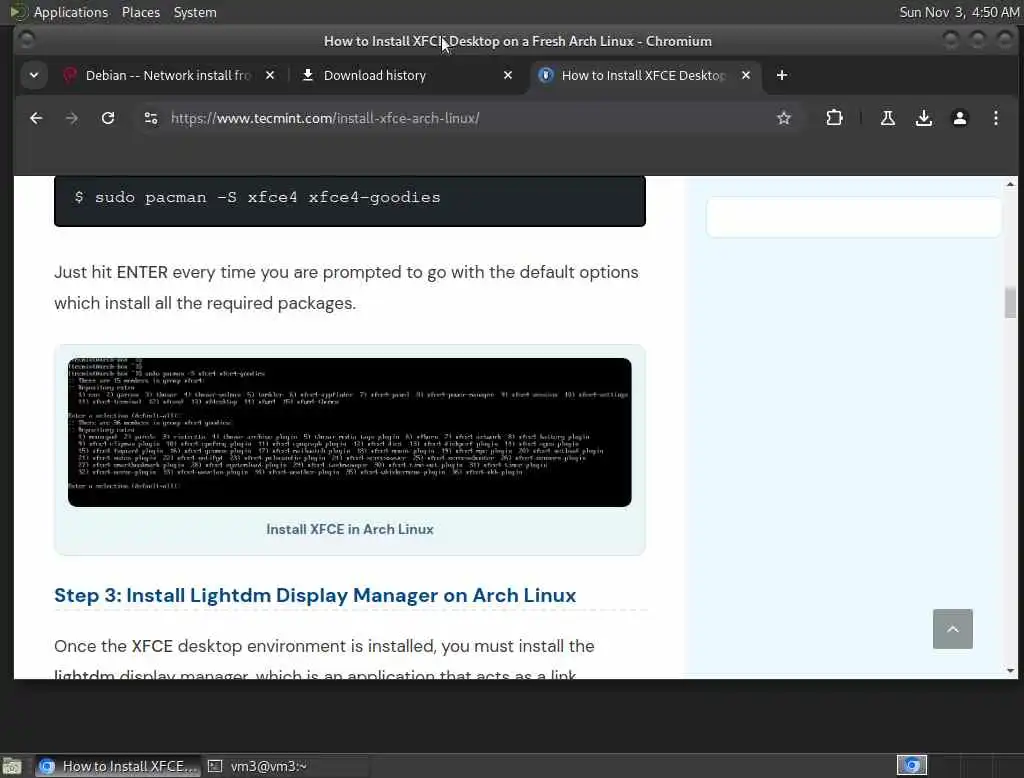Screen dimensions: 1024x778
Task: Click the page scrollbar thumb
Action: click(x=1010, y=302)
